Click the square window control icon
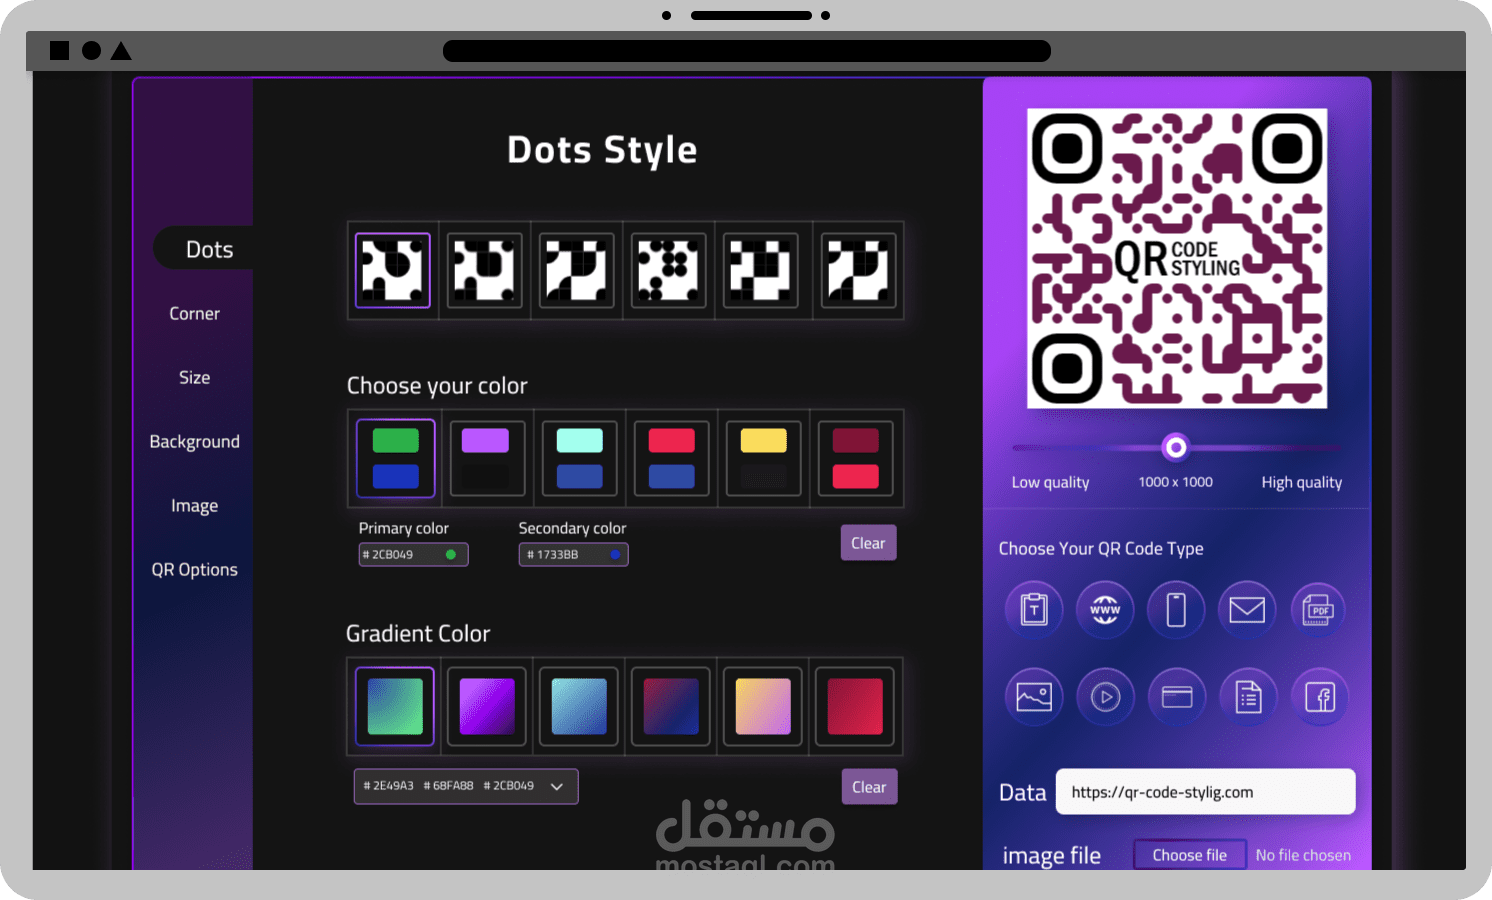 pos(60,50)
